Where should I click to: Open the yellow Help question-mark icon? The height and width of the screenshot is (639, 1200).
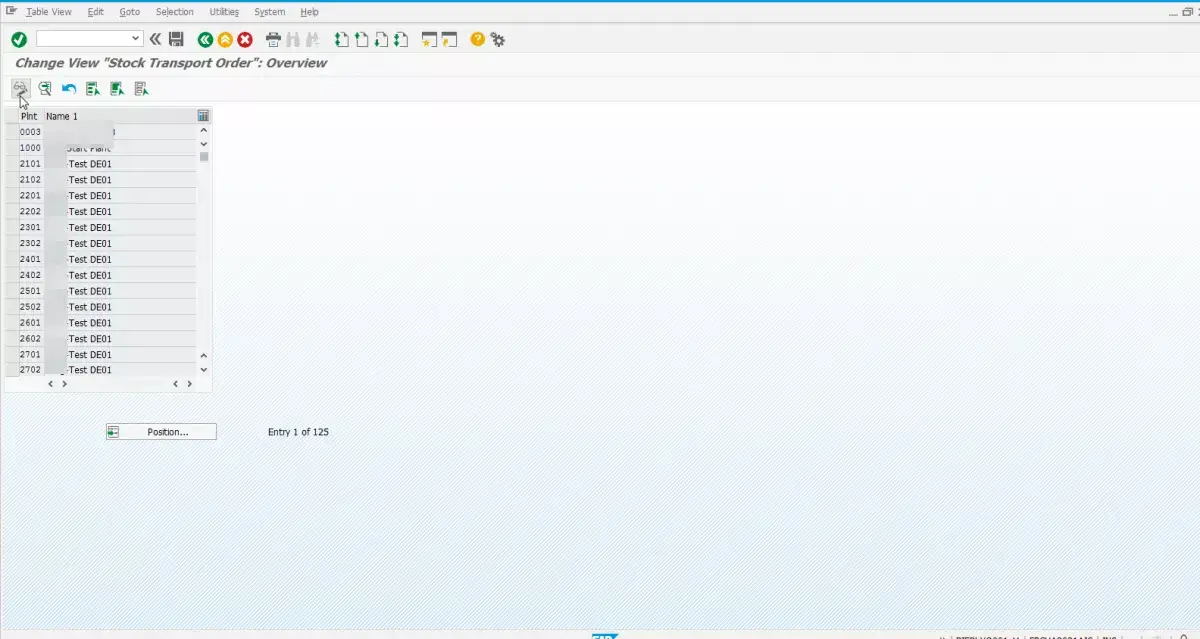pos(478,39)
